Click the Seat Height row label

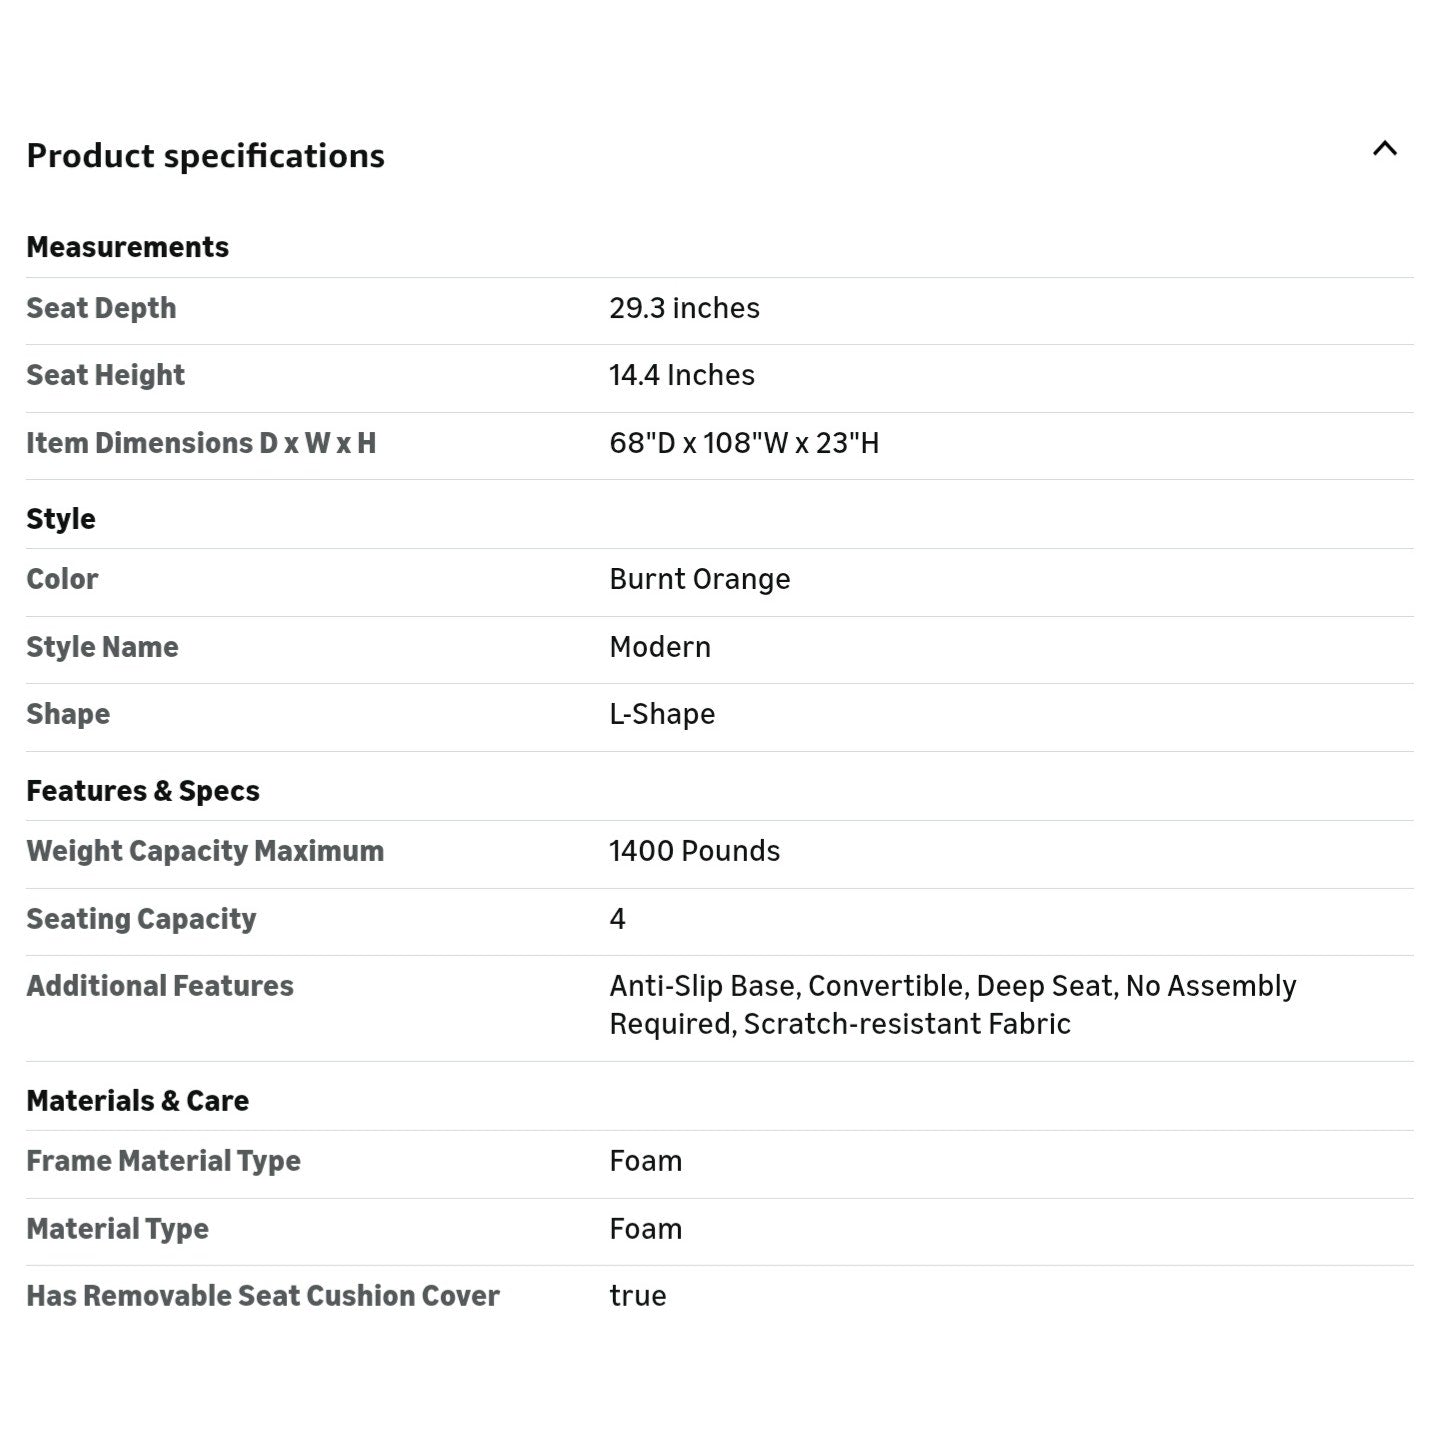105,375
